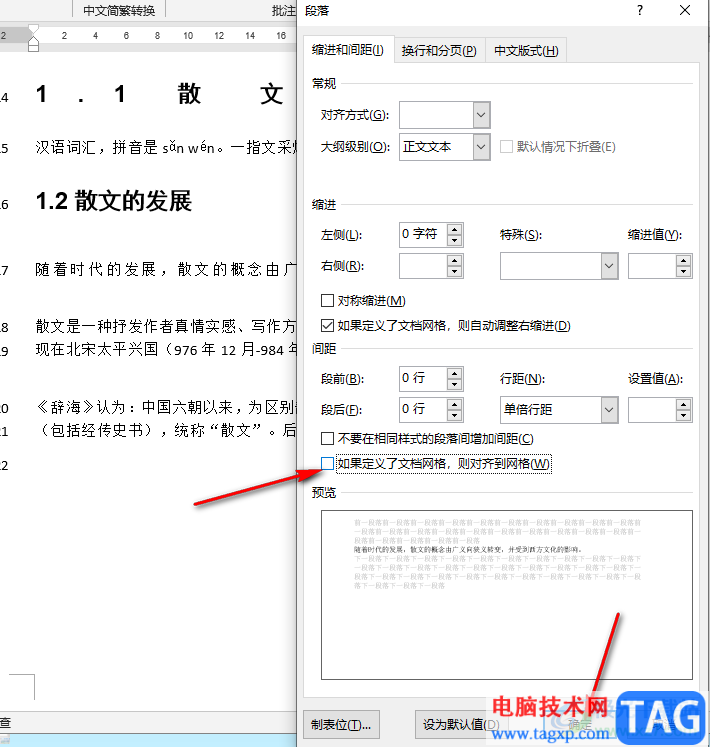
Task: Click the line starting （包括经传史书）
Action: (x=166, y=430)
